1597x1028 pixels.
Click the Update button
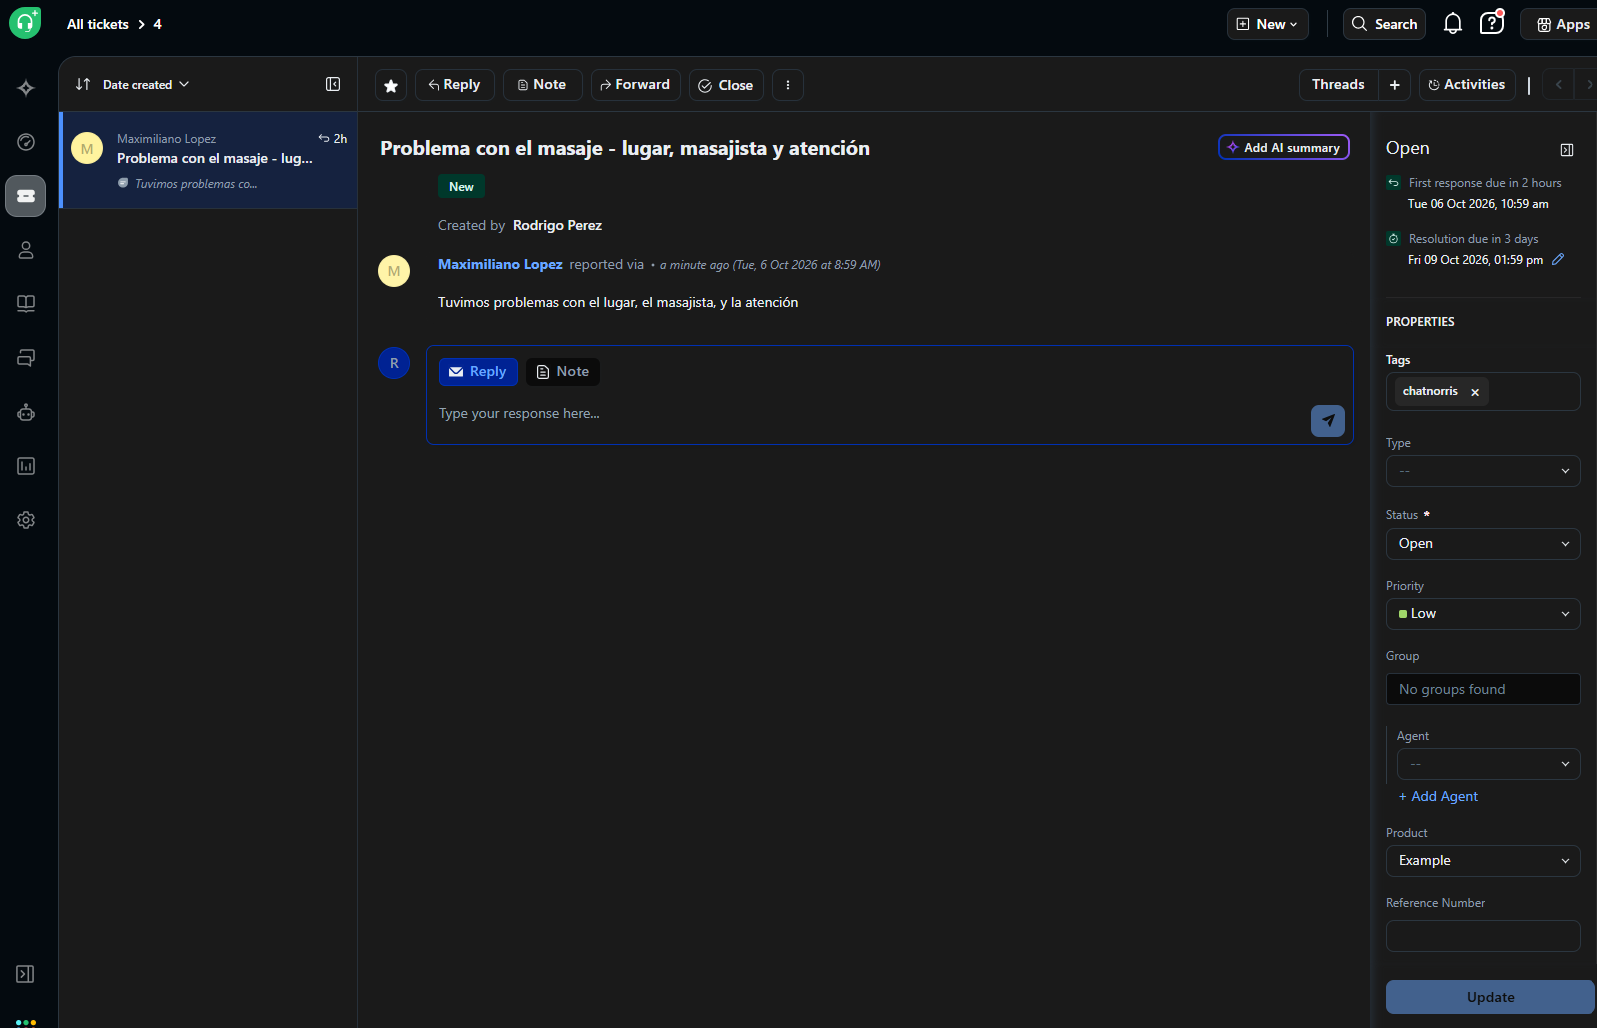coord(1490,997)
